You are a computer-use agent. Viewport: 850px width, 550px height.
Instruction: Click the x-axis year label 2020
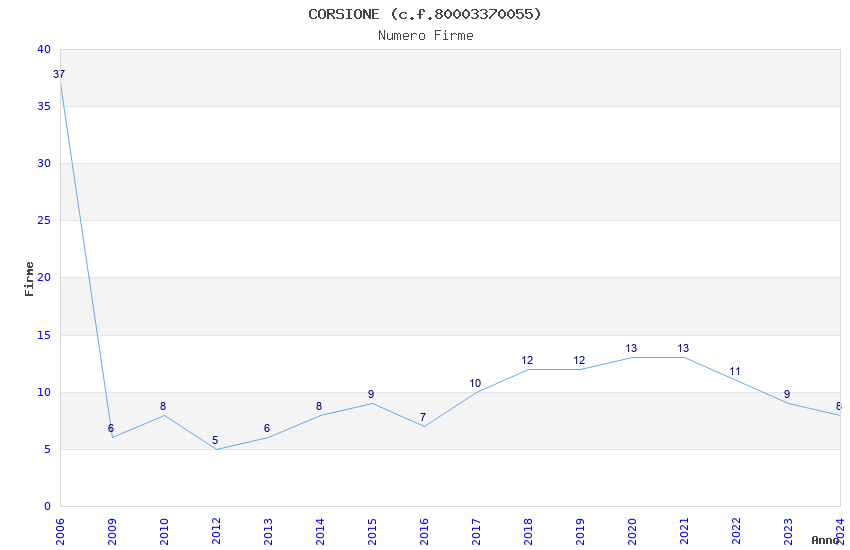click(x=633, y=532)
